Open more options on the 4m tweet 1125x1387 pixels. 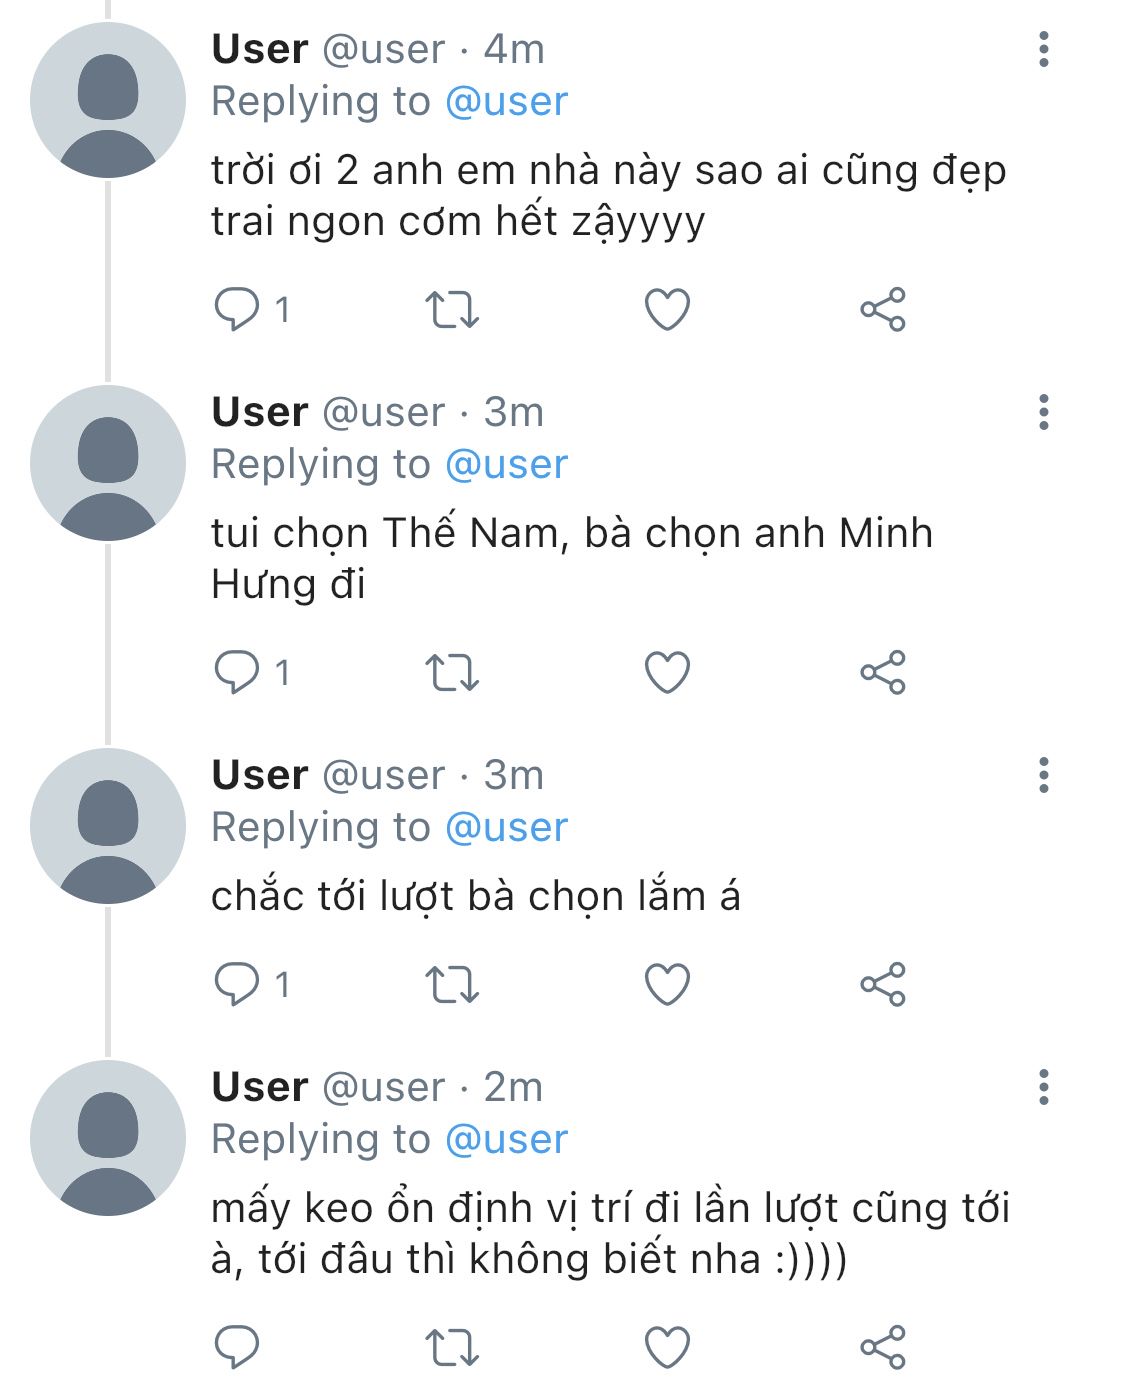coord(1043,49)
